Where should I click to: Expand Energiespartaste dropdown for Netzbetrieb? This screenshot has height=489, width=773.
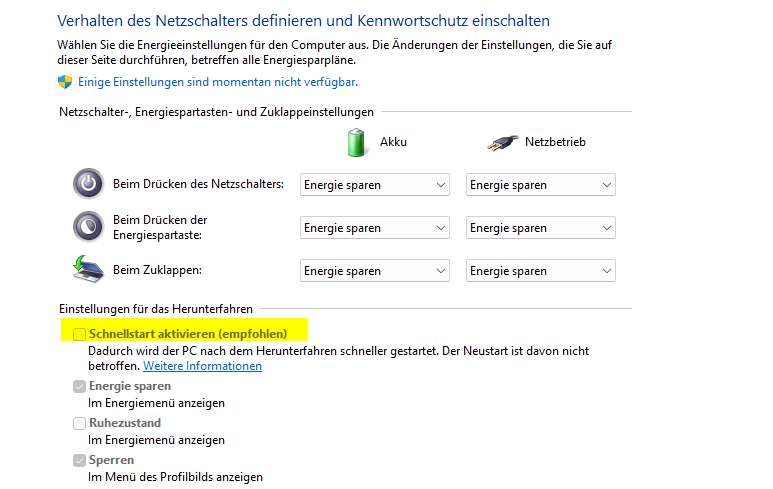pos(540,228)
